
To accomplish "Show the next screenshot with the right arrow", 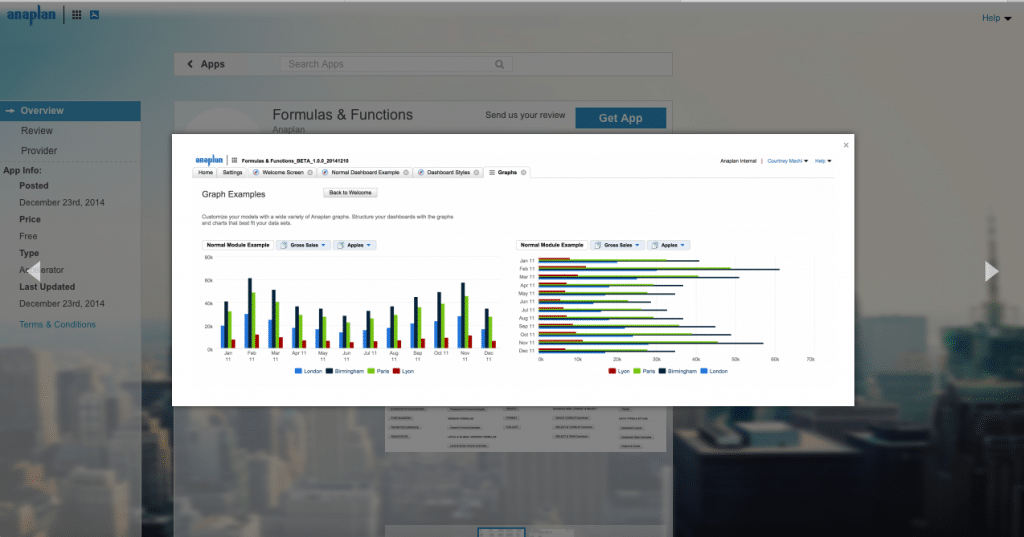I will [991, 270].
